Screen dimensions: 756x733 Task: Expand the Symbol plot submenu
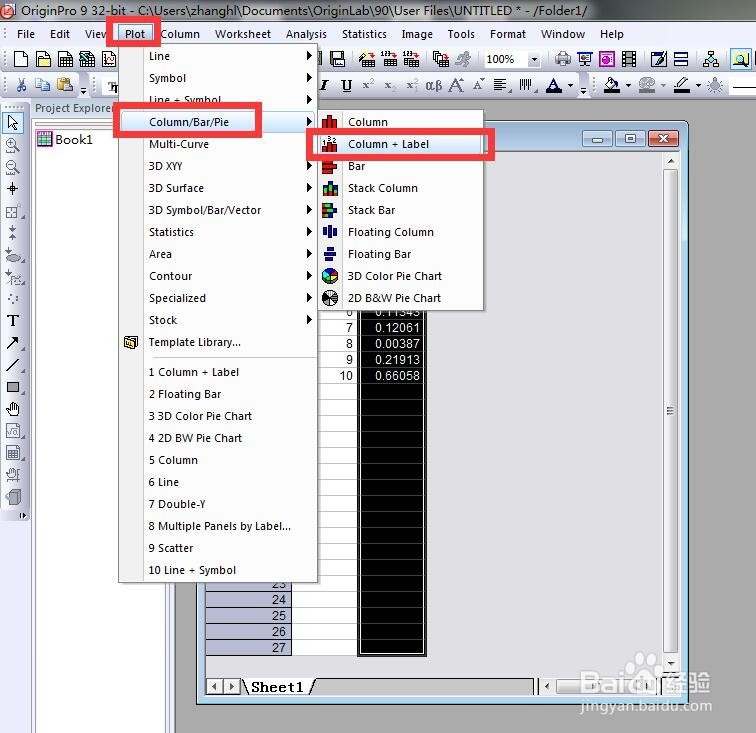(218, 78)
